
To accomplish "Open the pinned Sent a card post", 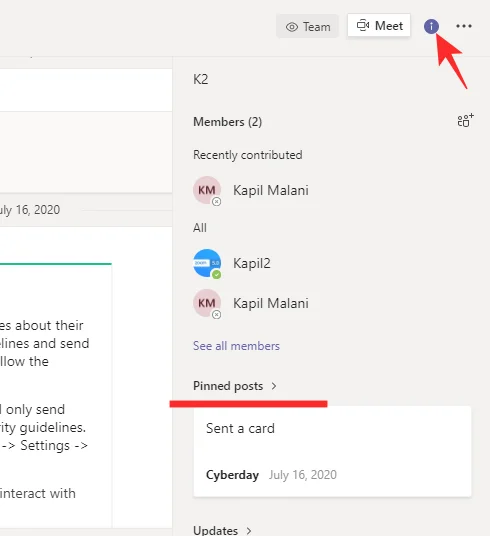I will coord(332,451).
